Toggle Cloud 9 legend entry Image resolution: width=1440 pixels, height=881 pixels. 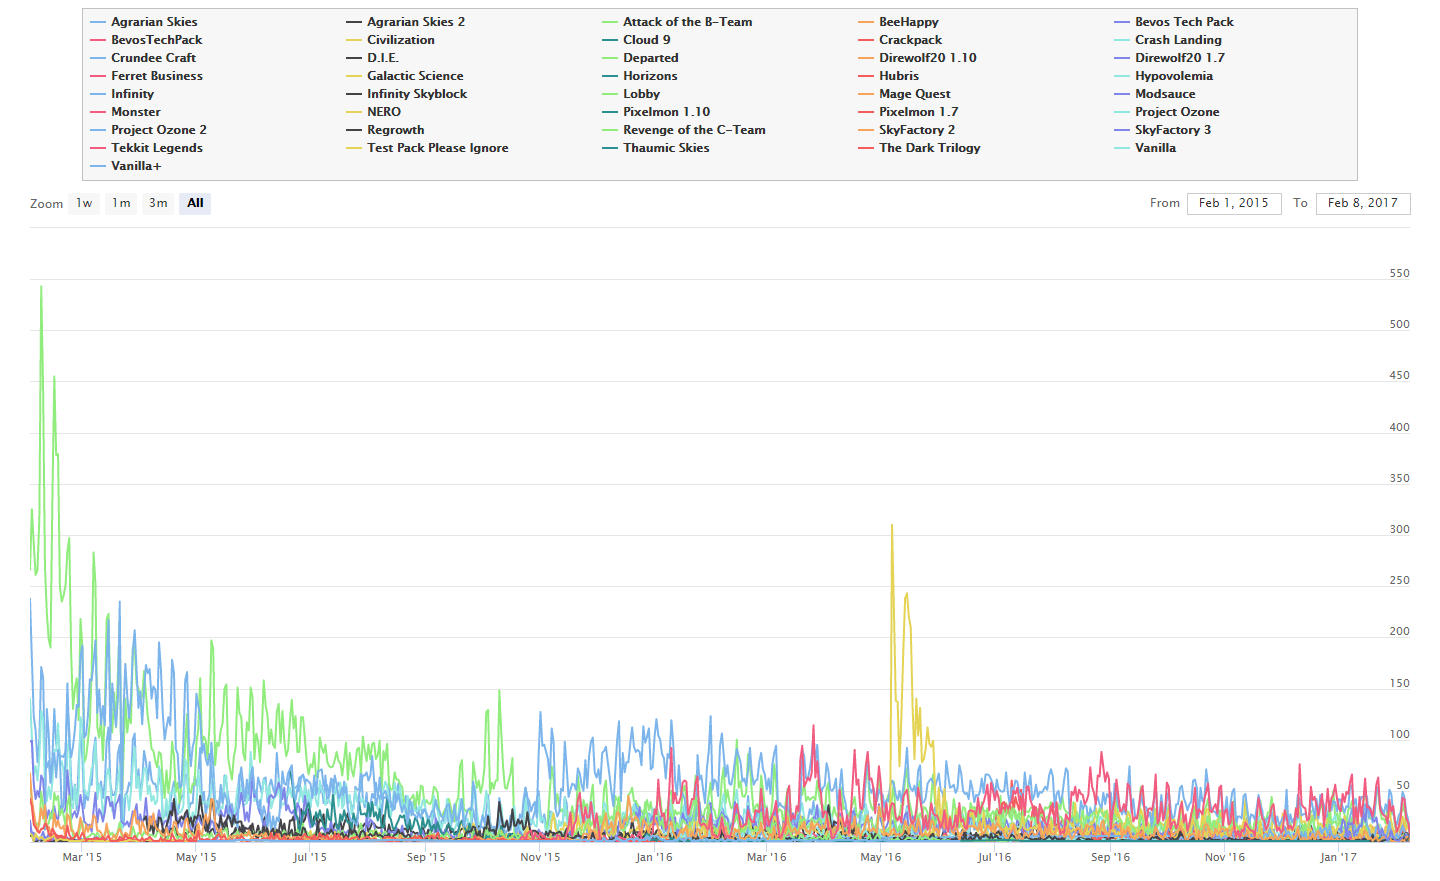pos(636,40)
